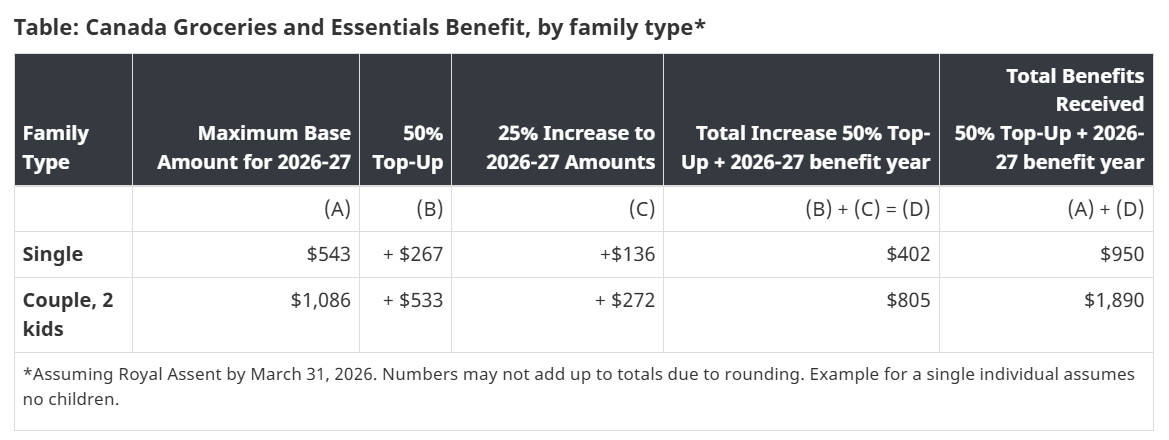Click the 50% Top-Up column header
The width and height of the screenshot is (1169, 440).
pyautogui.click(x=407, y=147)
